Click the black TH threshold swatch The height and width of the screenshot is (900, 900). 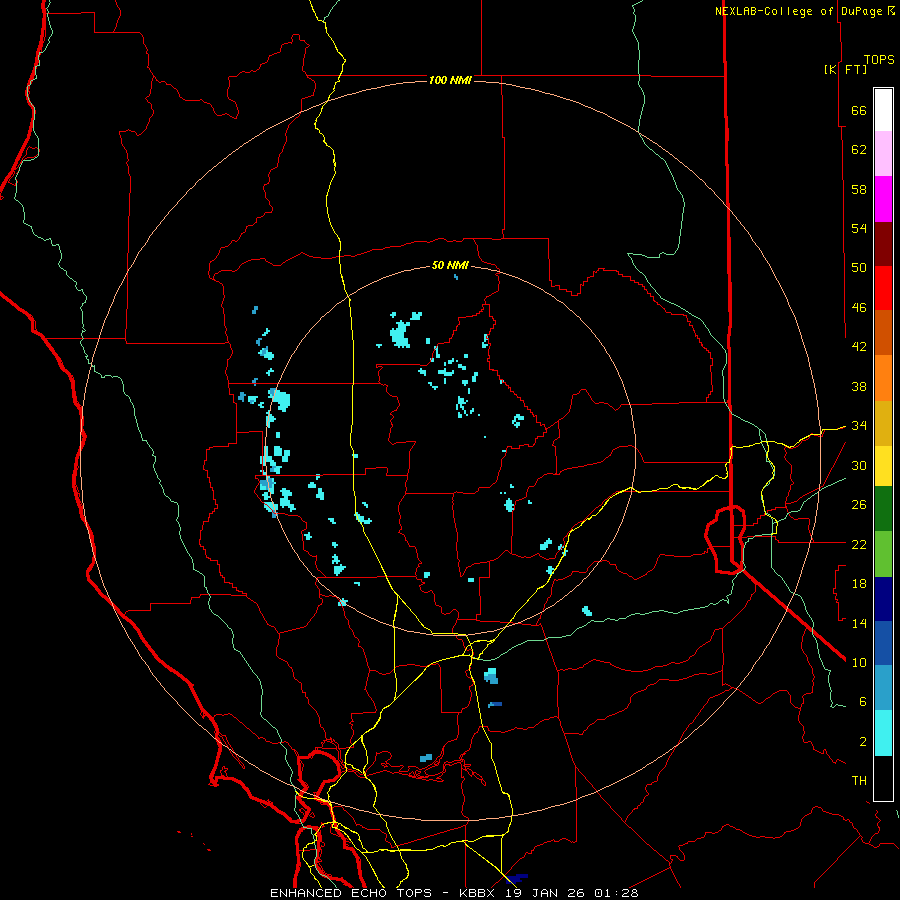pos(883,778)
